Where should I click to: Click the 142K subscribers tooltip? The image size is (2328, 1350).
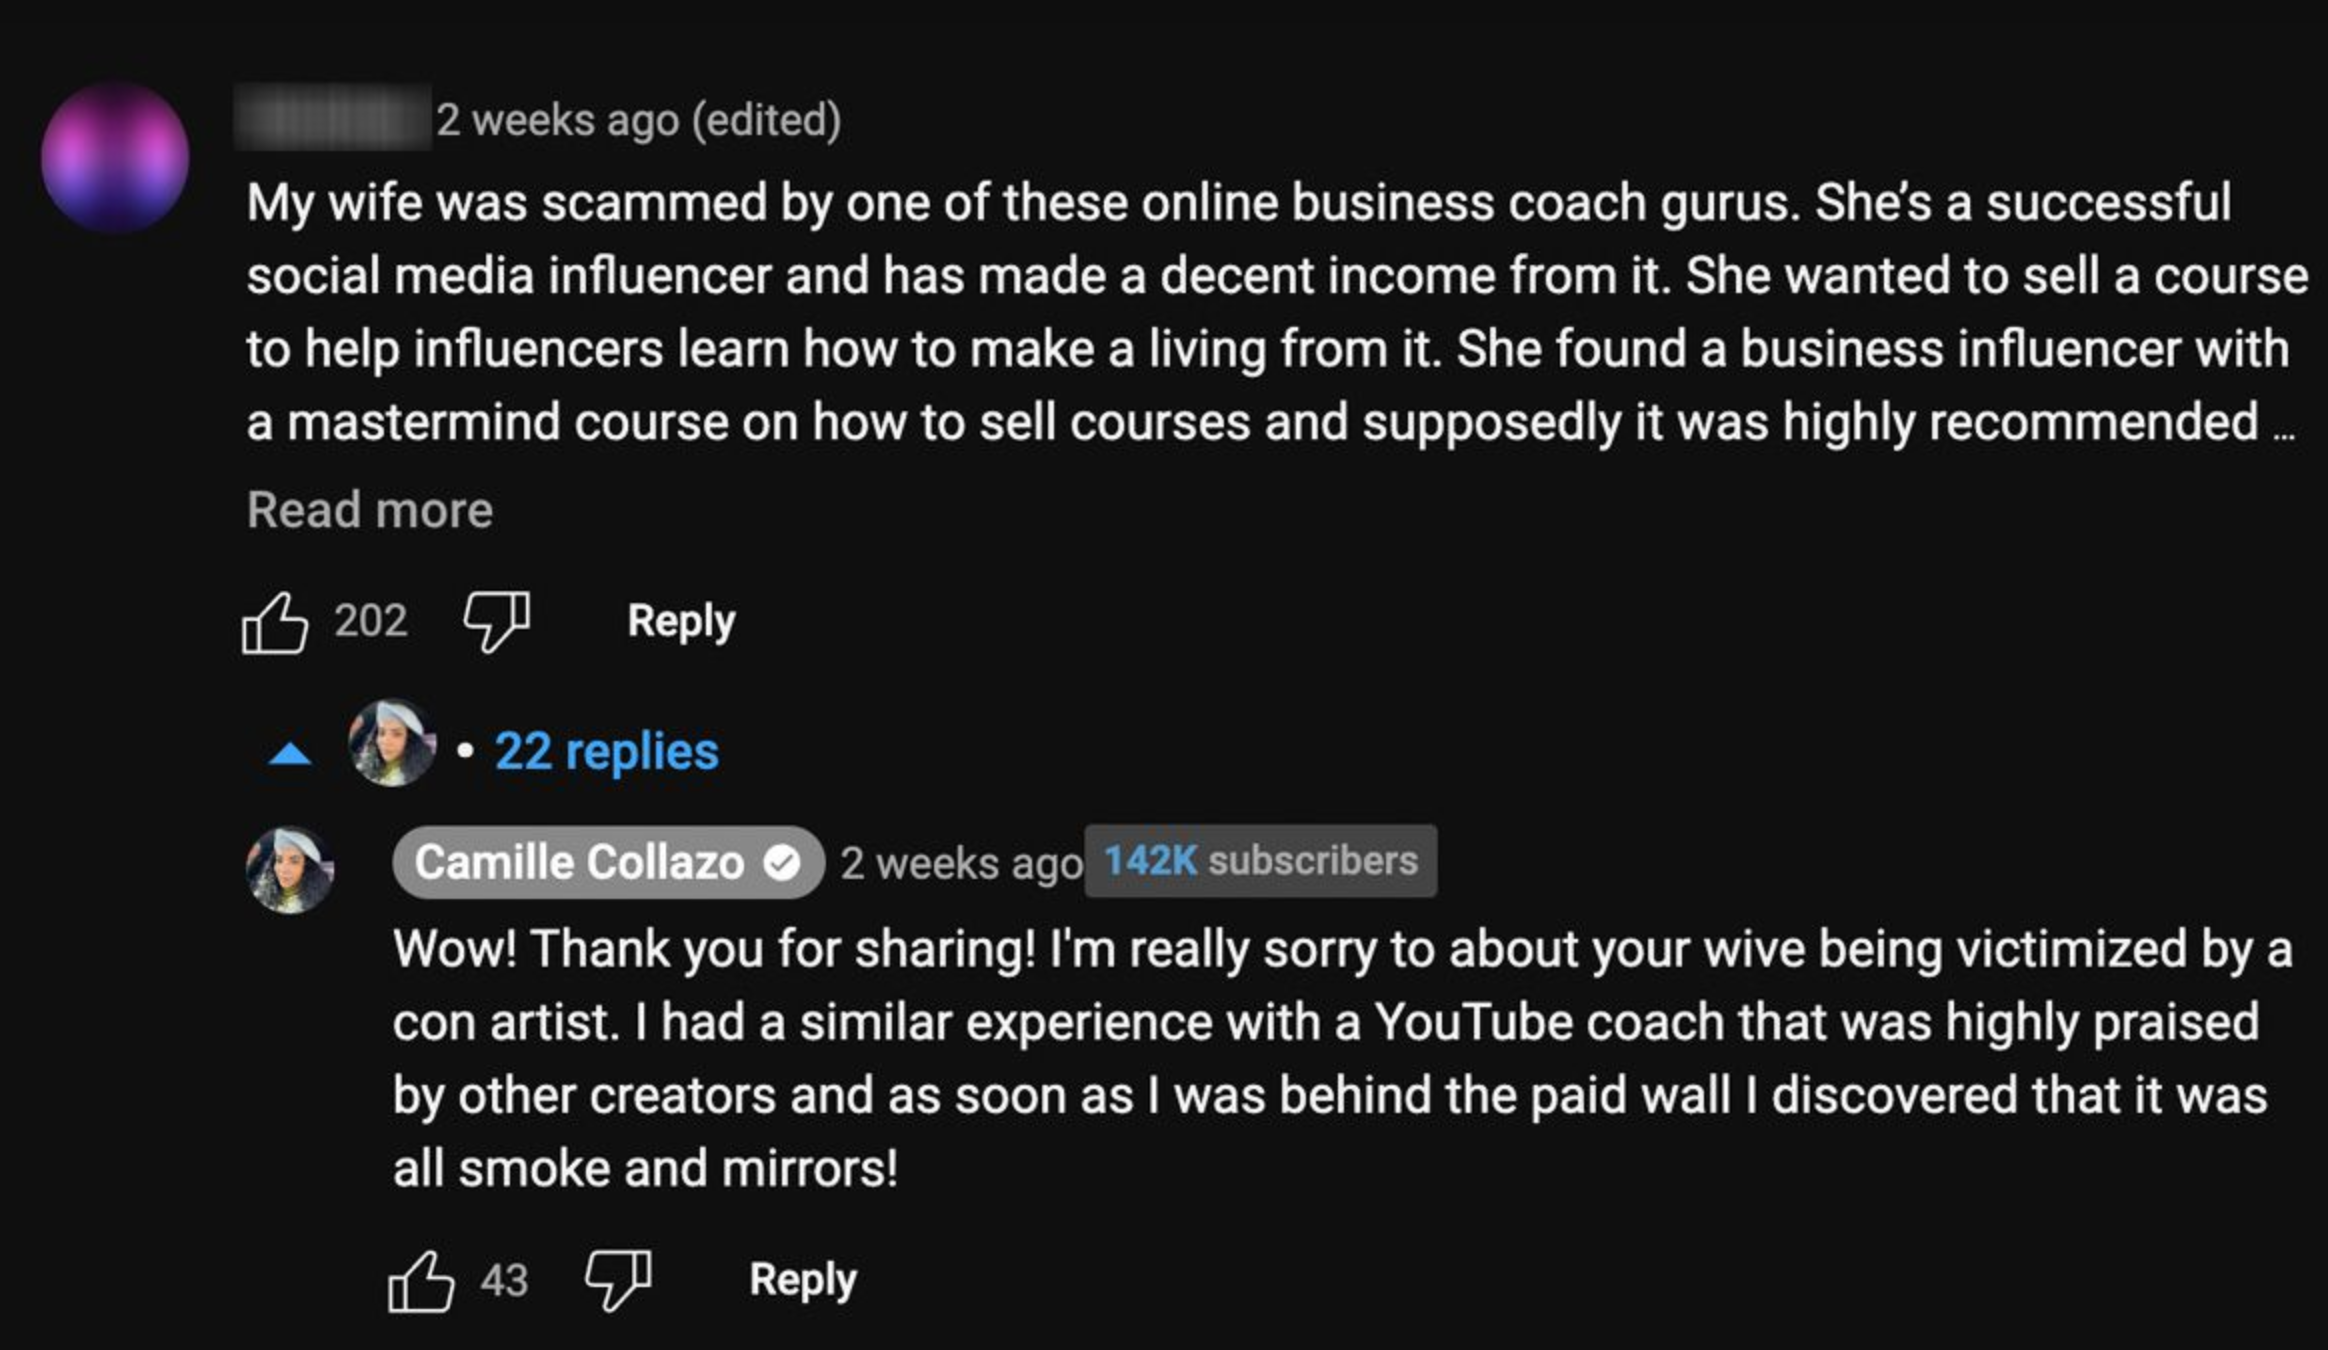coord(1260,861)
